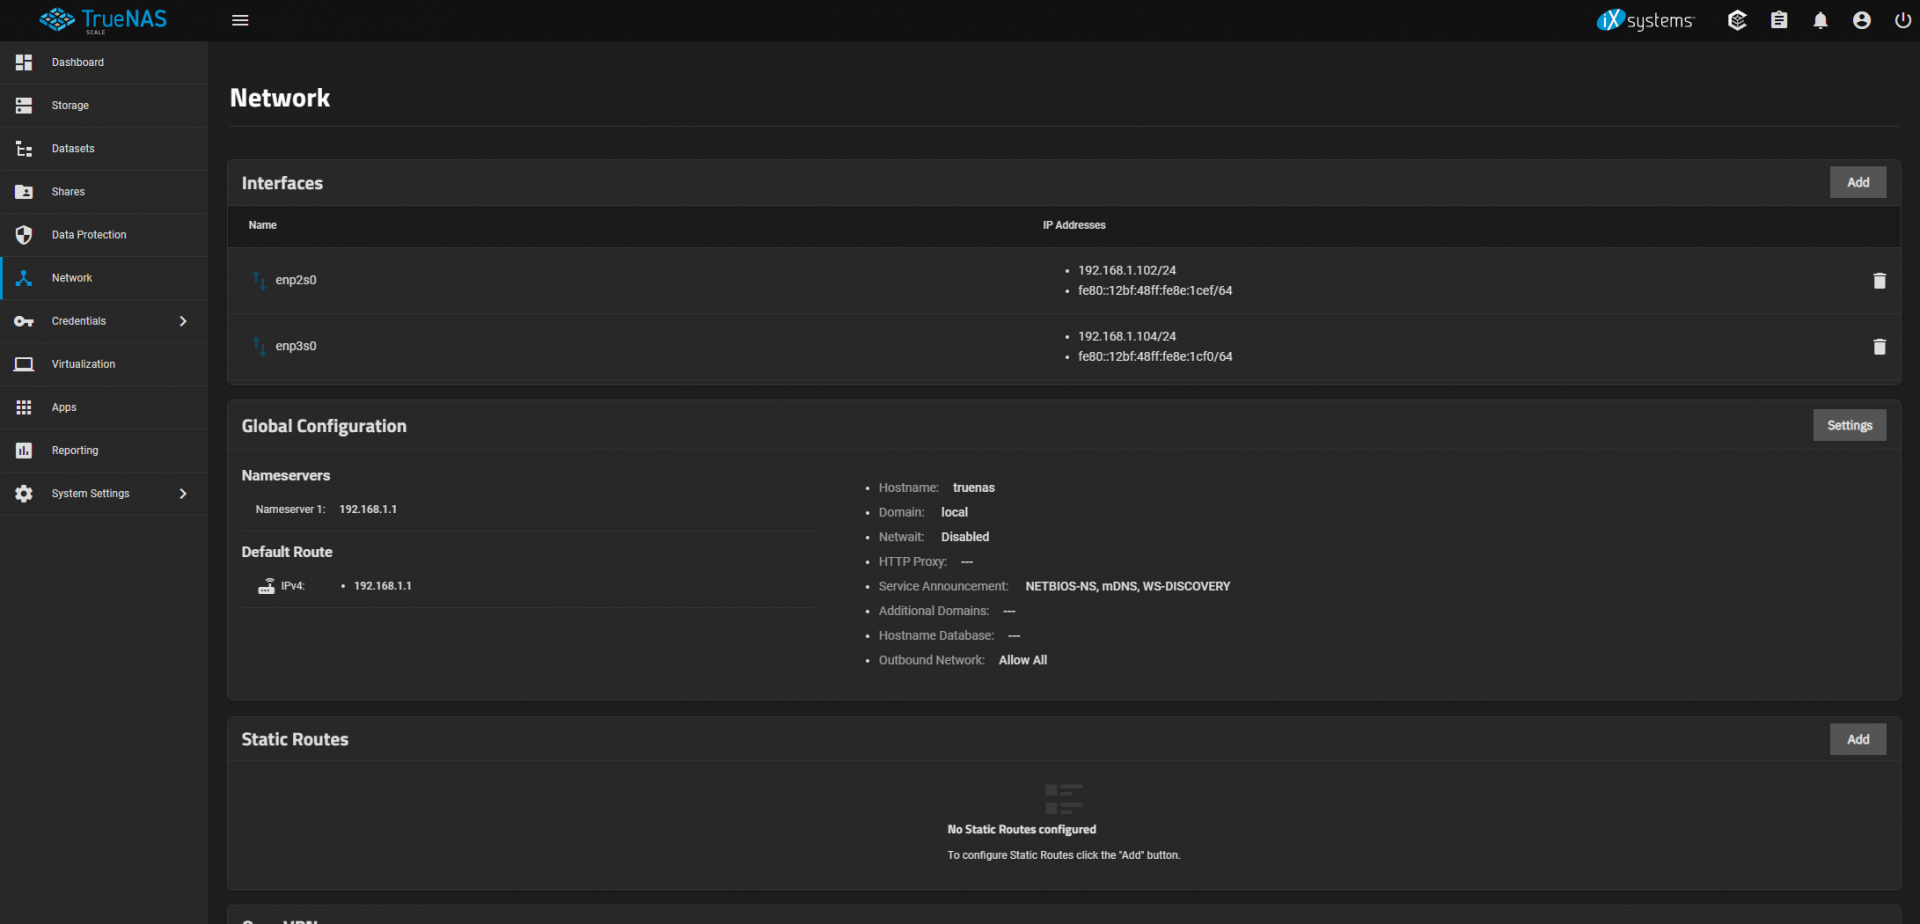Open the Reporting menu item
Image resolution: width=1920 pixels, height=924 pixels.
75,451
